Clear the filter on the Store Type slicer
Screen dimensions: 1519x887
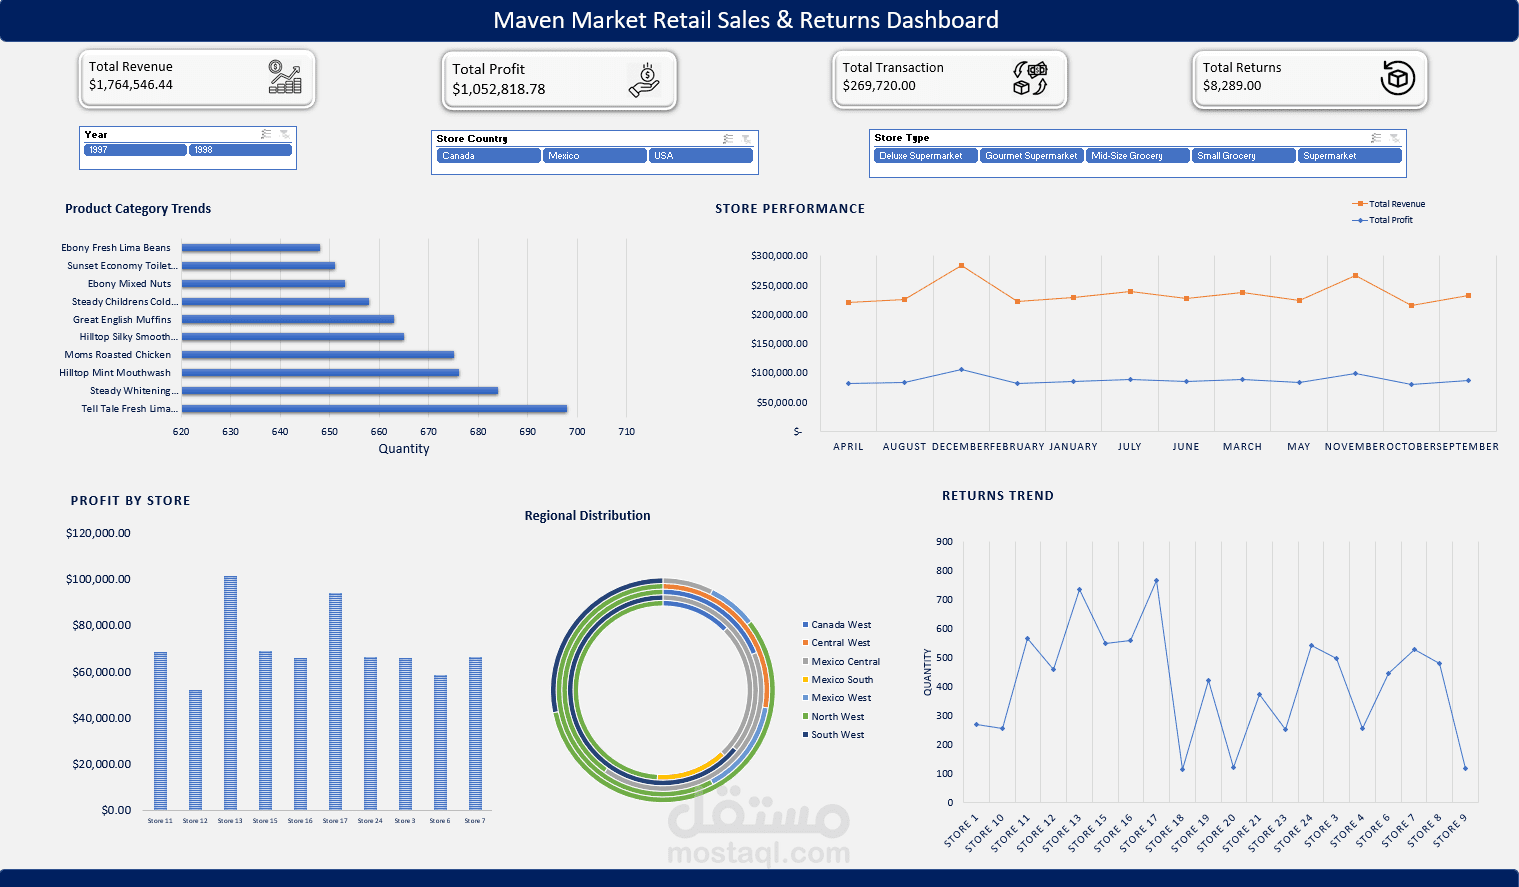point(1395,138)
